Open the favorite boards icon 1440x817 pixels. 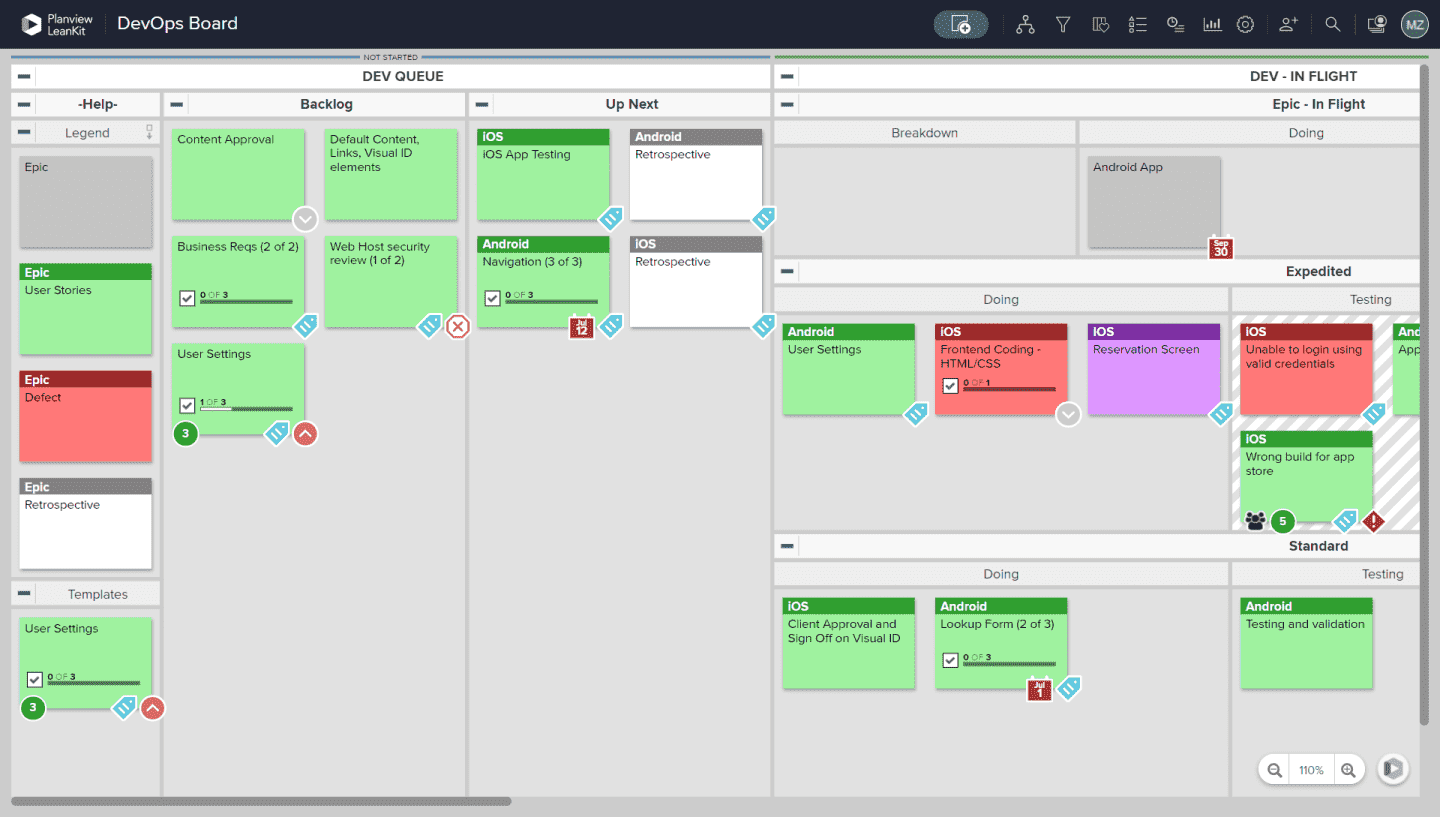tap(1100, 24)
